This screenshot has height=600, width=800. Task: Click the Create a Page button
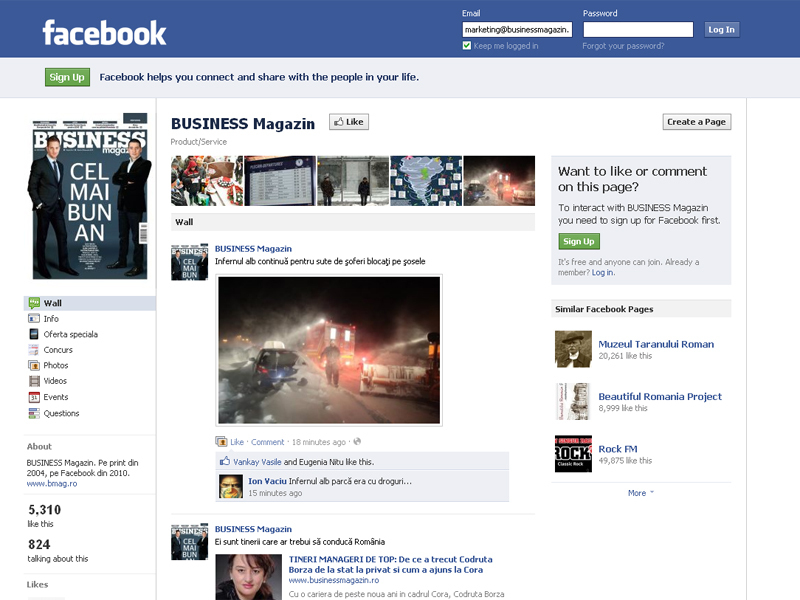coord(696,122)
